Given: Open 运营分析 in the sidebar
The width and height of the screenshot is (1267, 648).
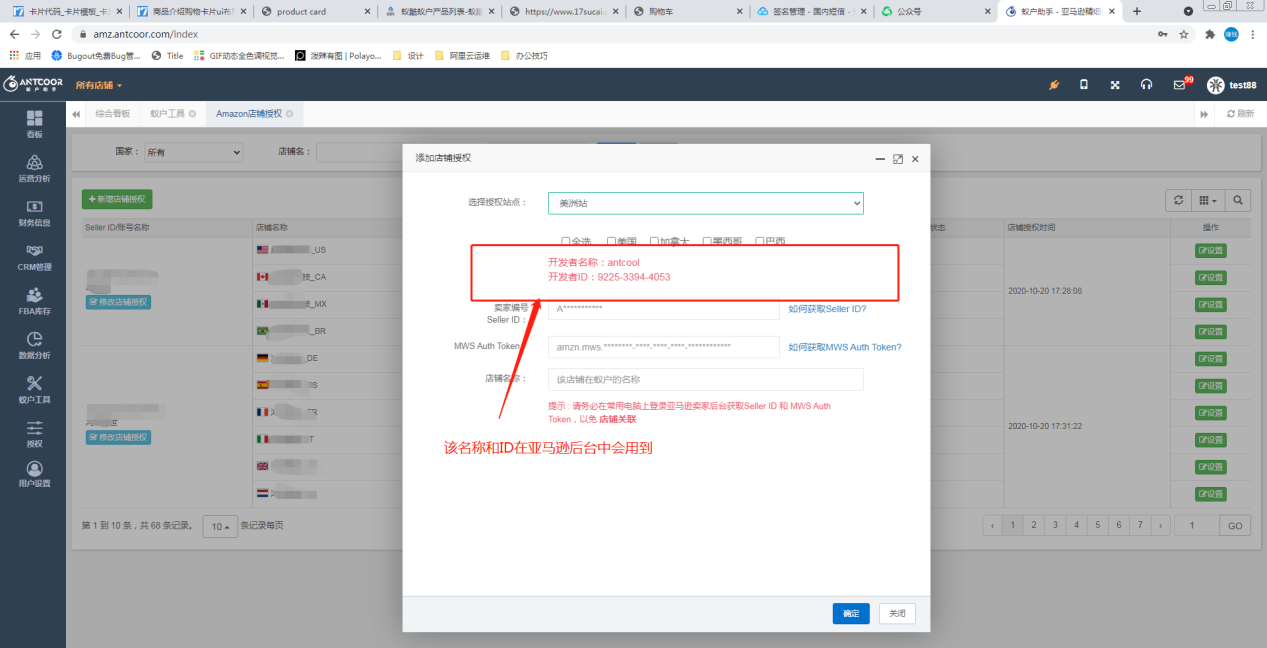Looking at the screenshot, I should point(34,168).
